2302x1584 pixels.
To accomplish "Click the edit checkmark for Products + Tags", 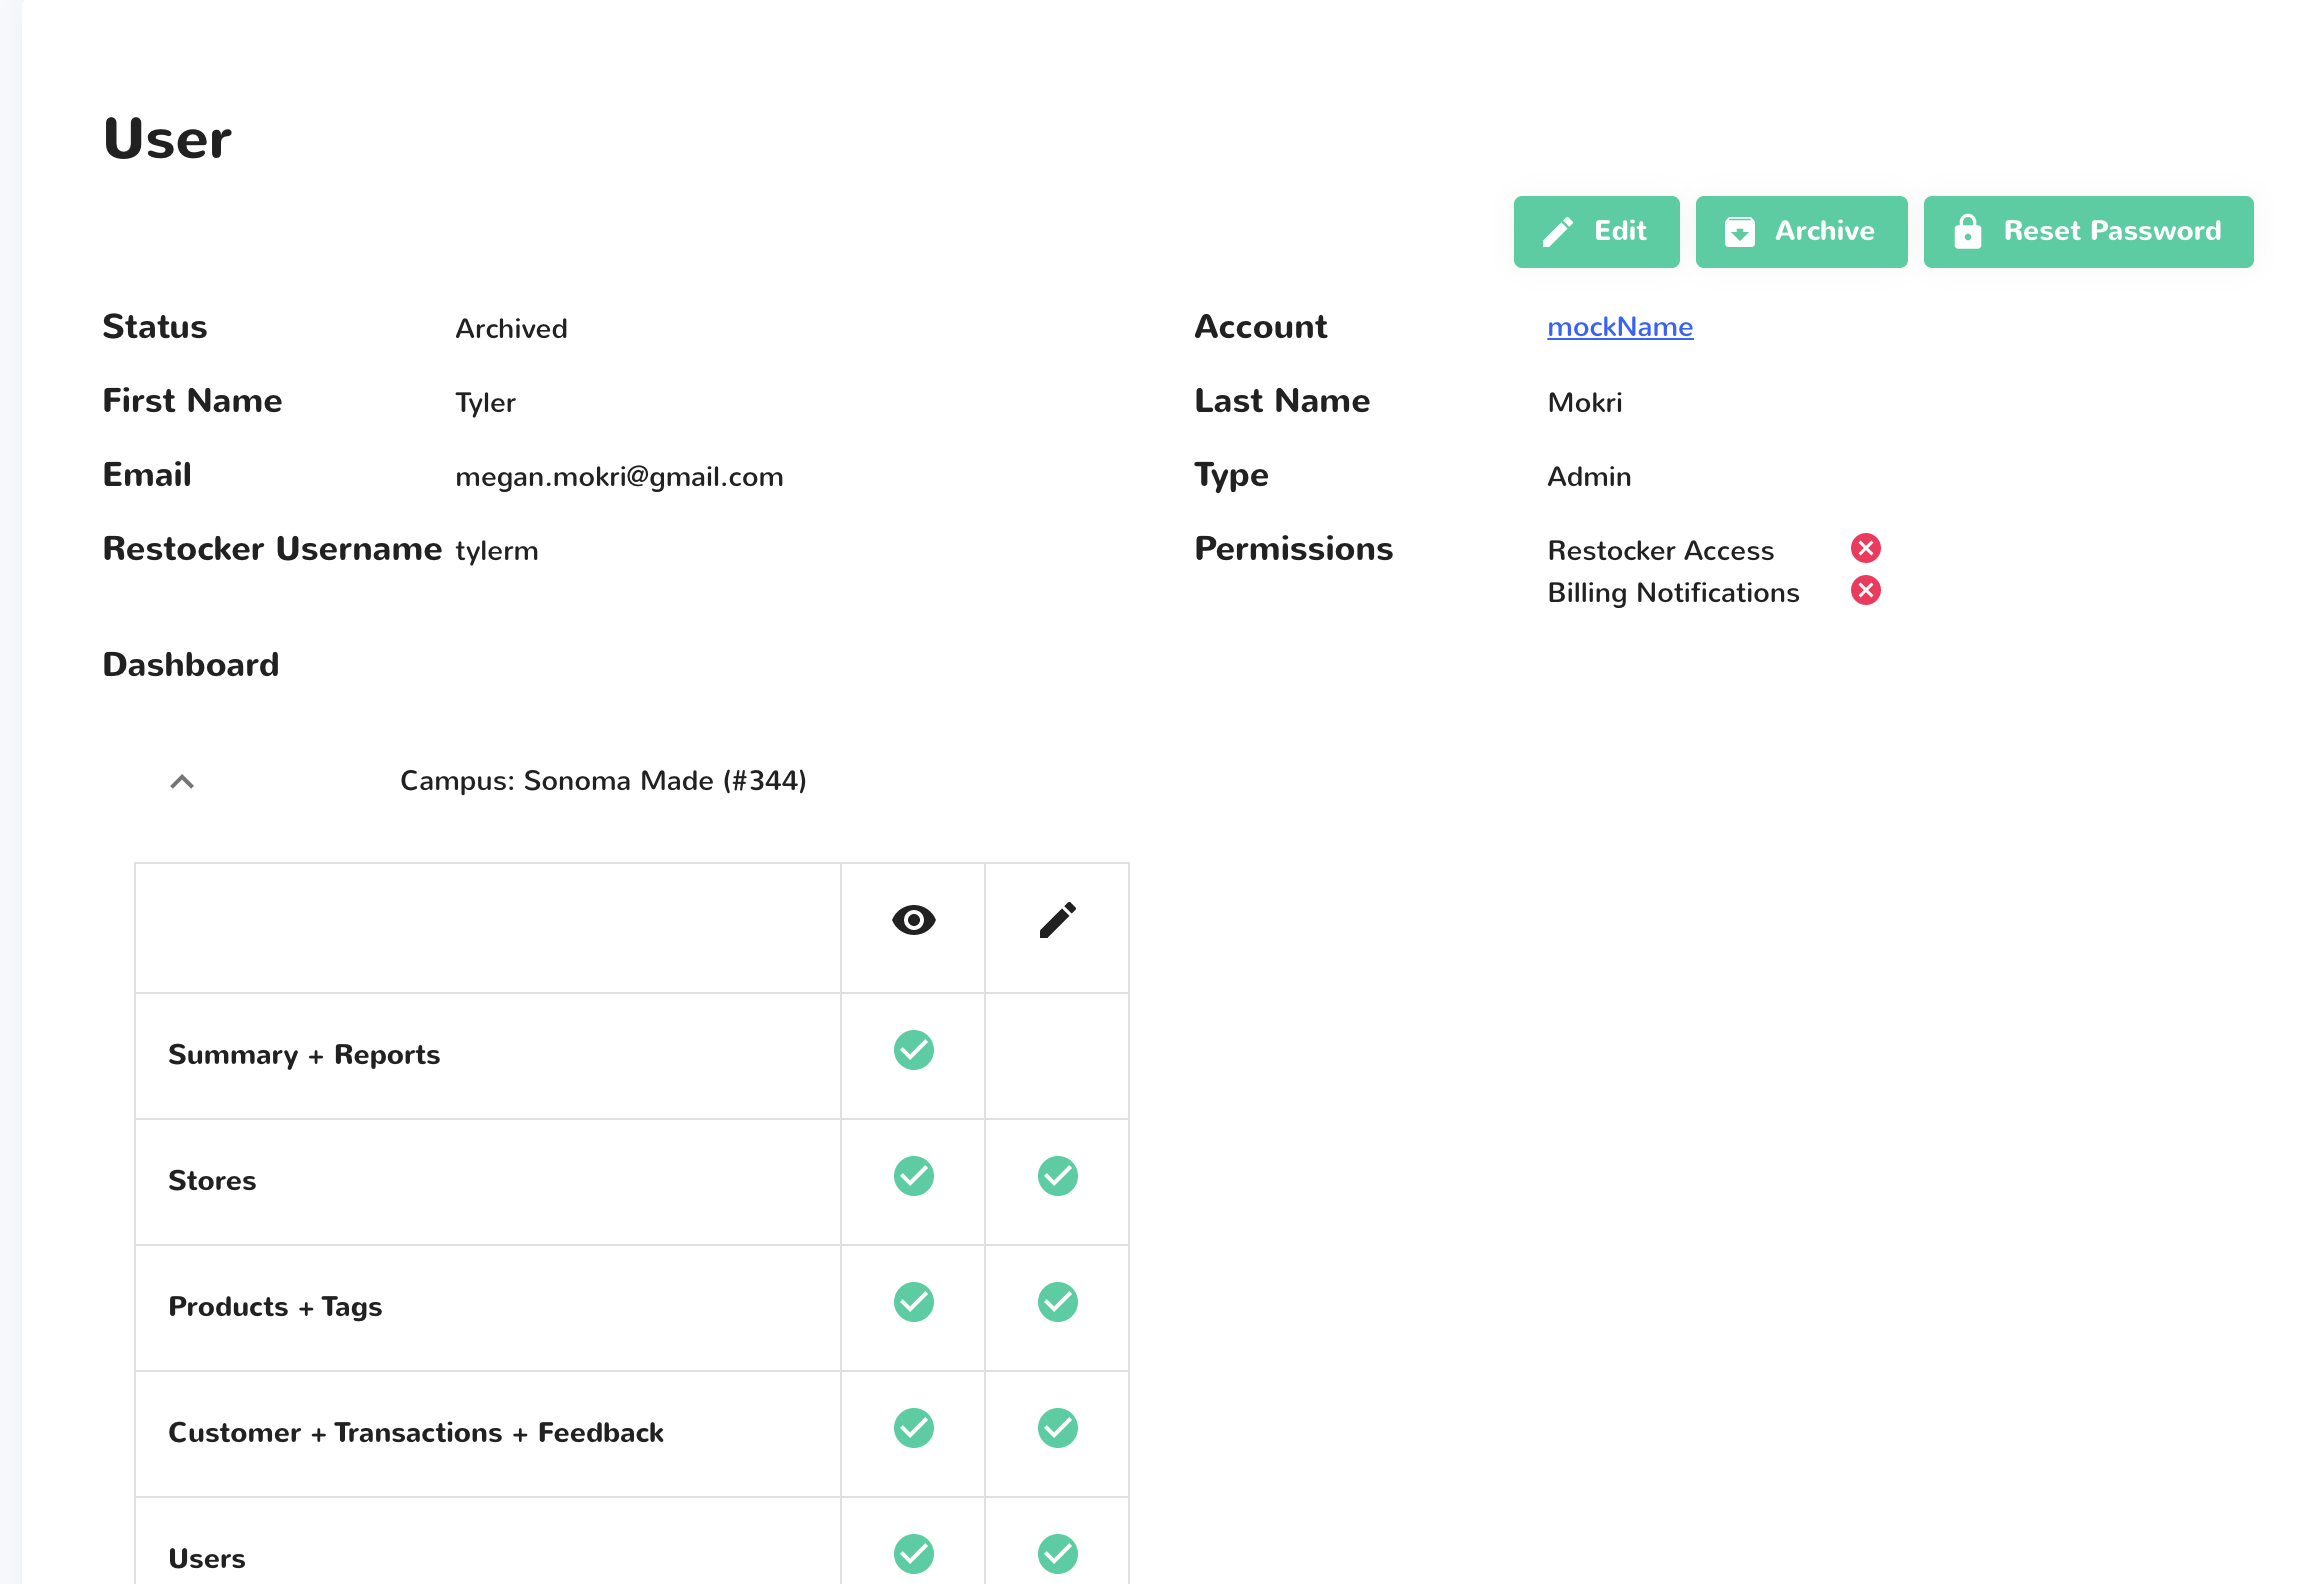I will 1057,1302.
